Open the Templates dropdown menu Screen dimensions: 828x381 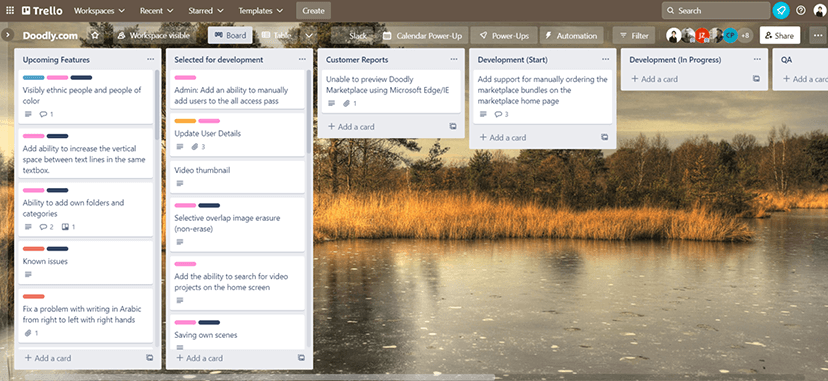(x=260, y=11)
